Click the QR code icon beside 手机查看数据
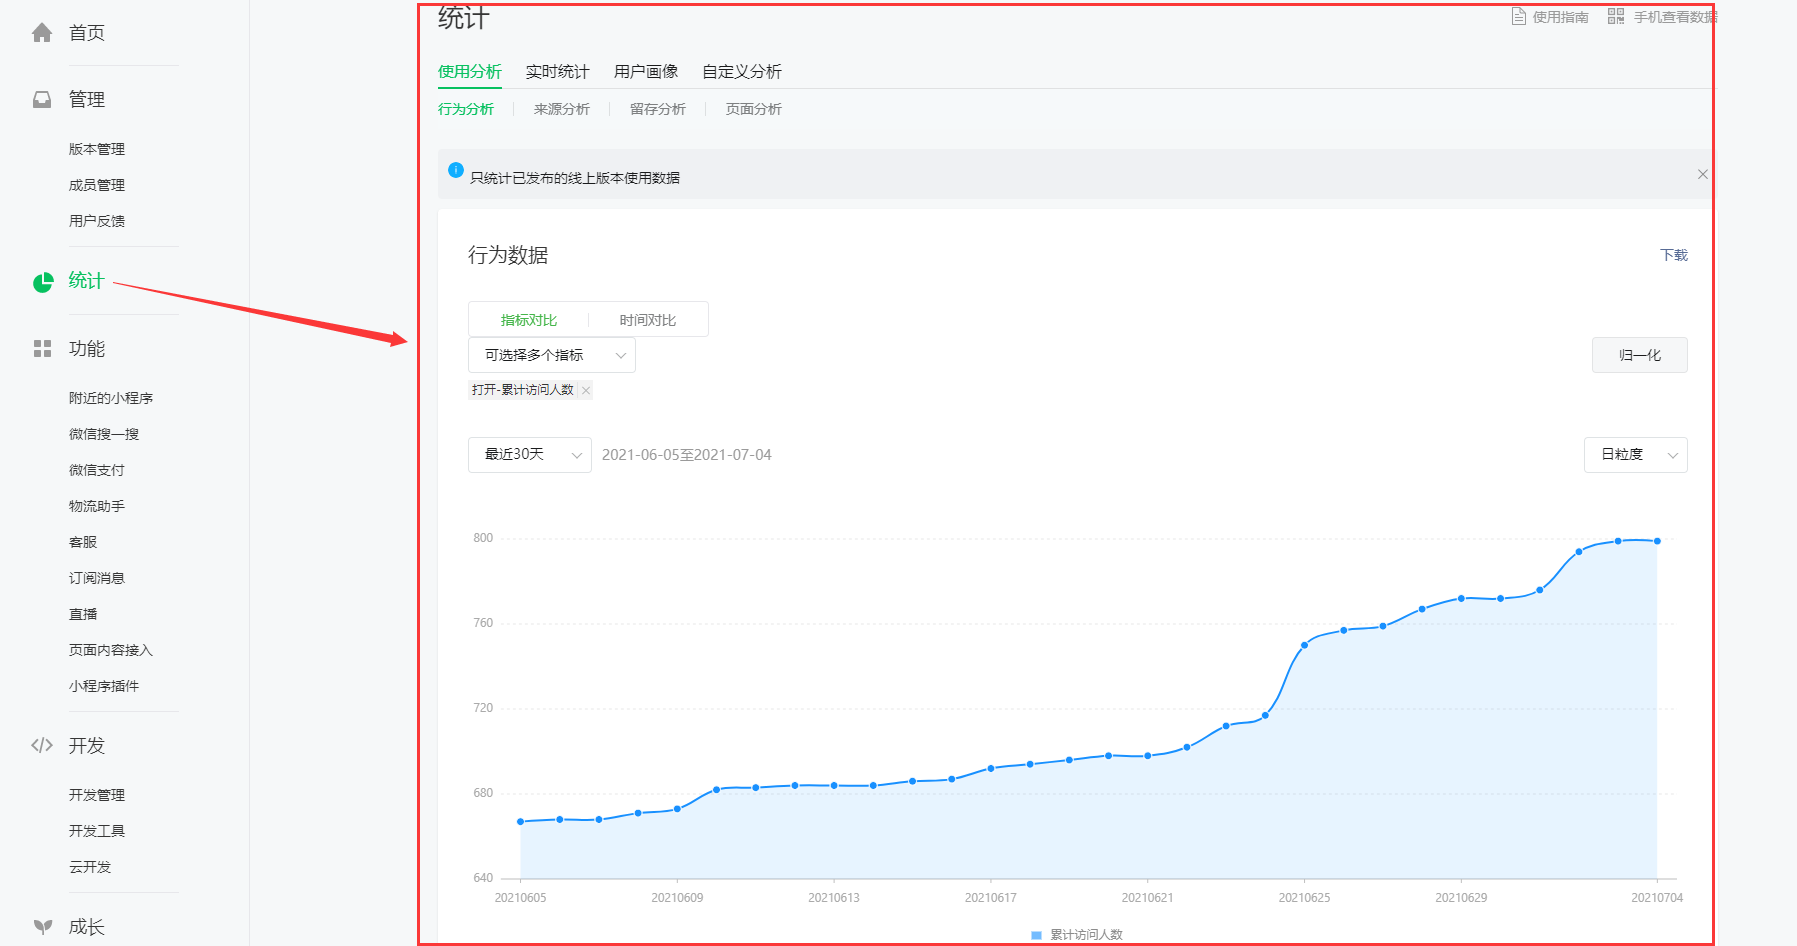 tap(1616, 16)
